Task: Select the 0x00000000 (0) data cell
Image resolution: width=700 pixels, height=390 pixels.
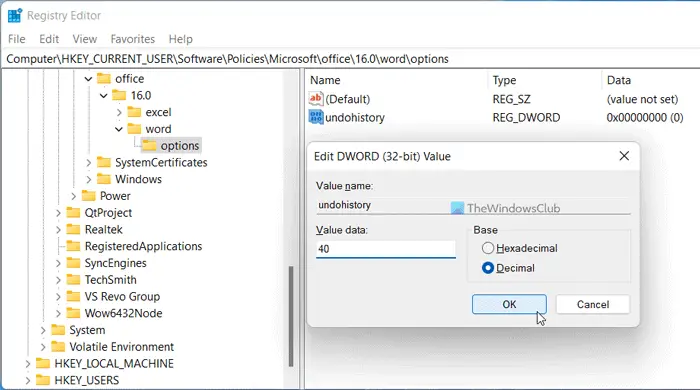Action: (645, 117)
